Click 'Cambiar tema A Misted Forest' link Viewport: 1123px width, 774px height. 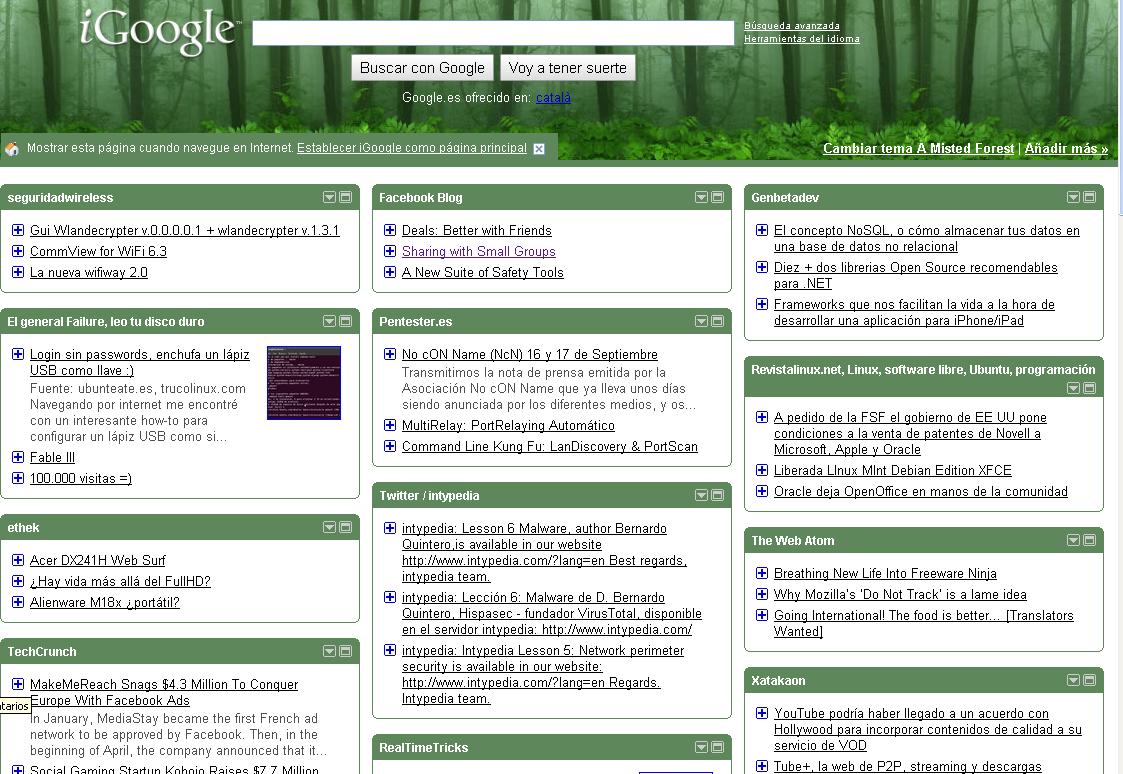tap(918, 148)
